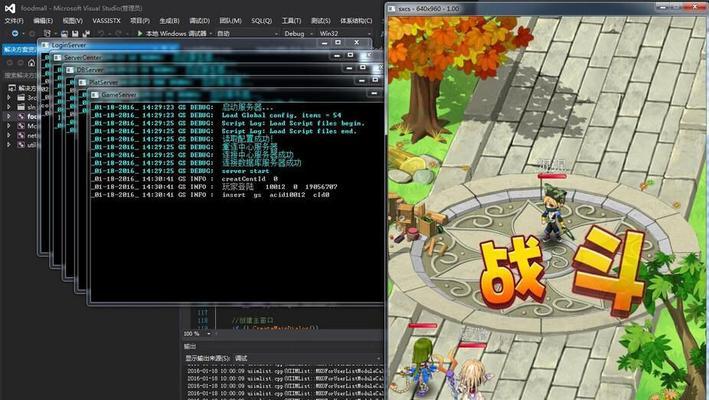Viewport: 709px width, 400px height.
Task: Click the save all toolbar icon
Action: (86, 33)
